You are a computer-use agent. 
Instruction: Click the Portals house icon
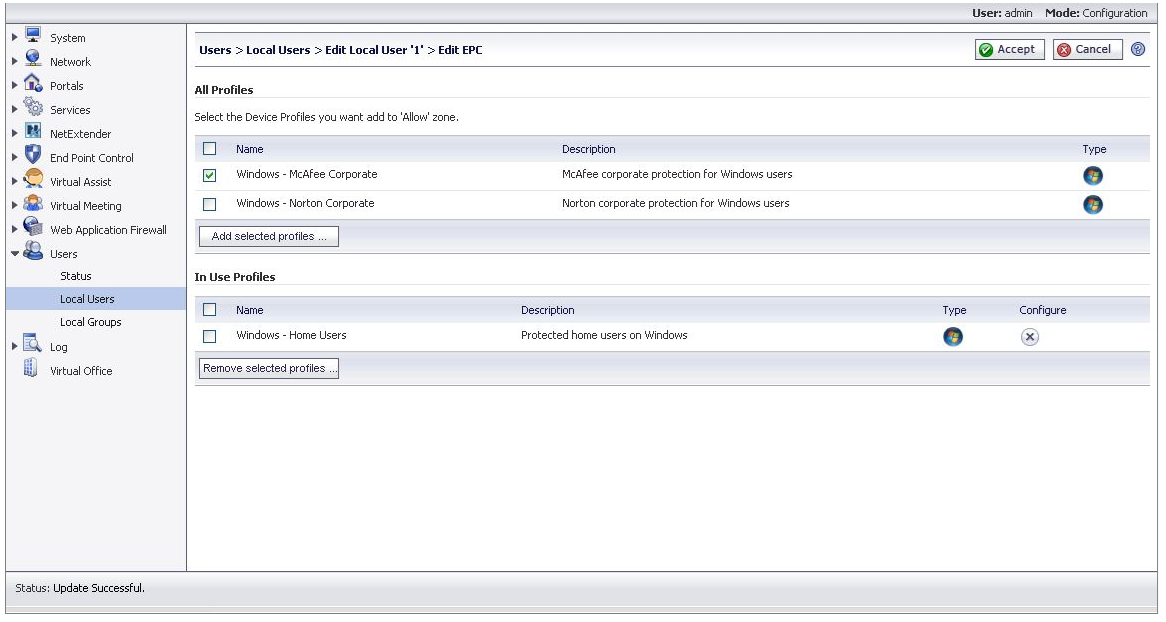[33, 83]
